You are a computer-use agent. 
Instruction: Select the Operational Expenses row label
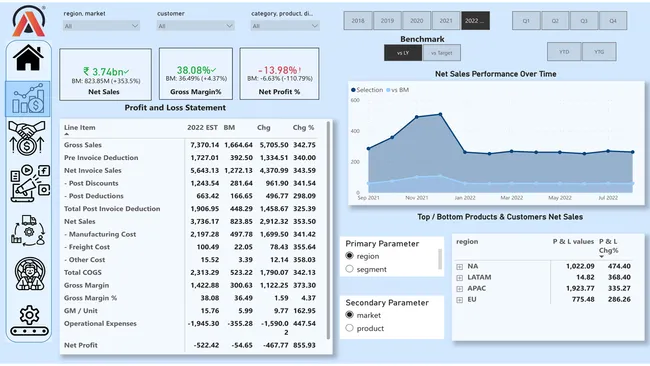tap(100, 324)
